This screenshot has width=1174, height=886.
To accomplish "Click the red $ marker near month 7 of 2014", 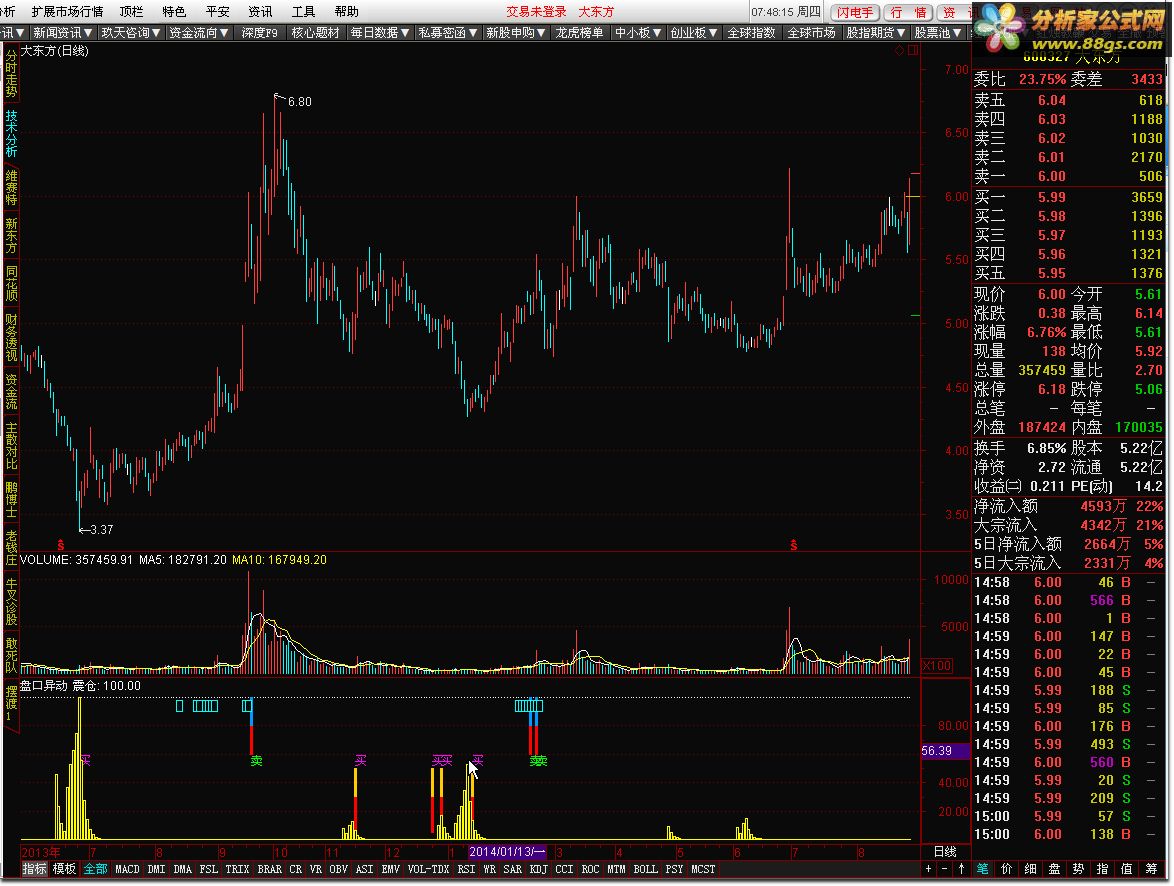I will point(793,545).
